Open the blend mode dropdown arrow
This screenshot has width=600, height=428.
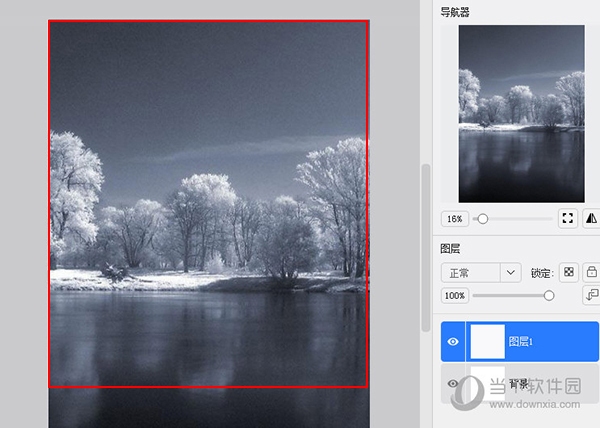click(x=510, y=273)
